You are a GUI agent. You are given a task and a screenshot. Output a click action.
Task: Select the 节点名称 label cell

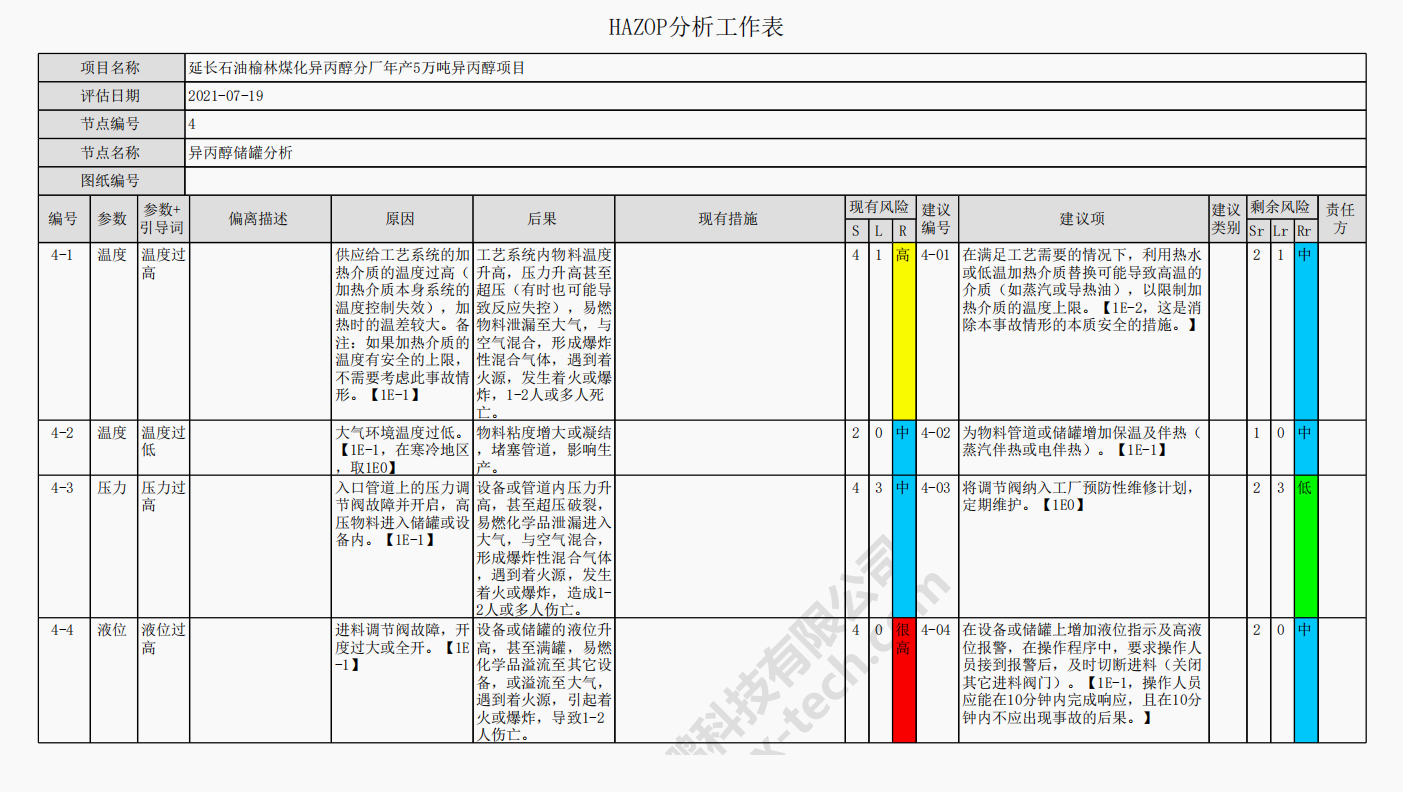[112, 153]
